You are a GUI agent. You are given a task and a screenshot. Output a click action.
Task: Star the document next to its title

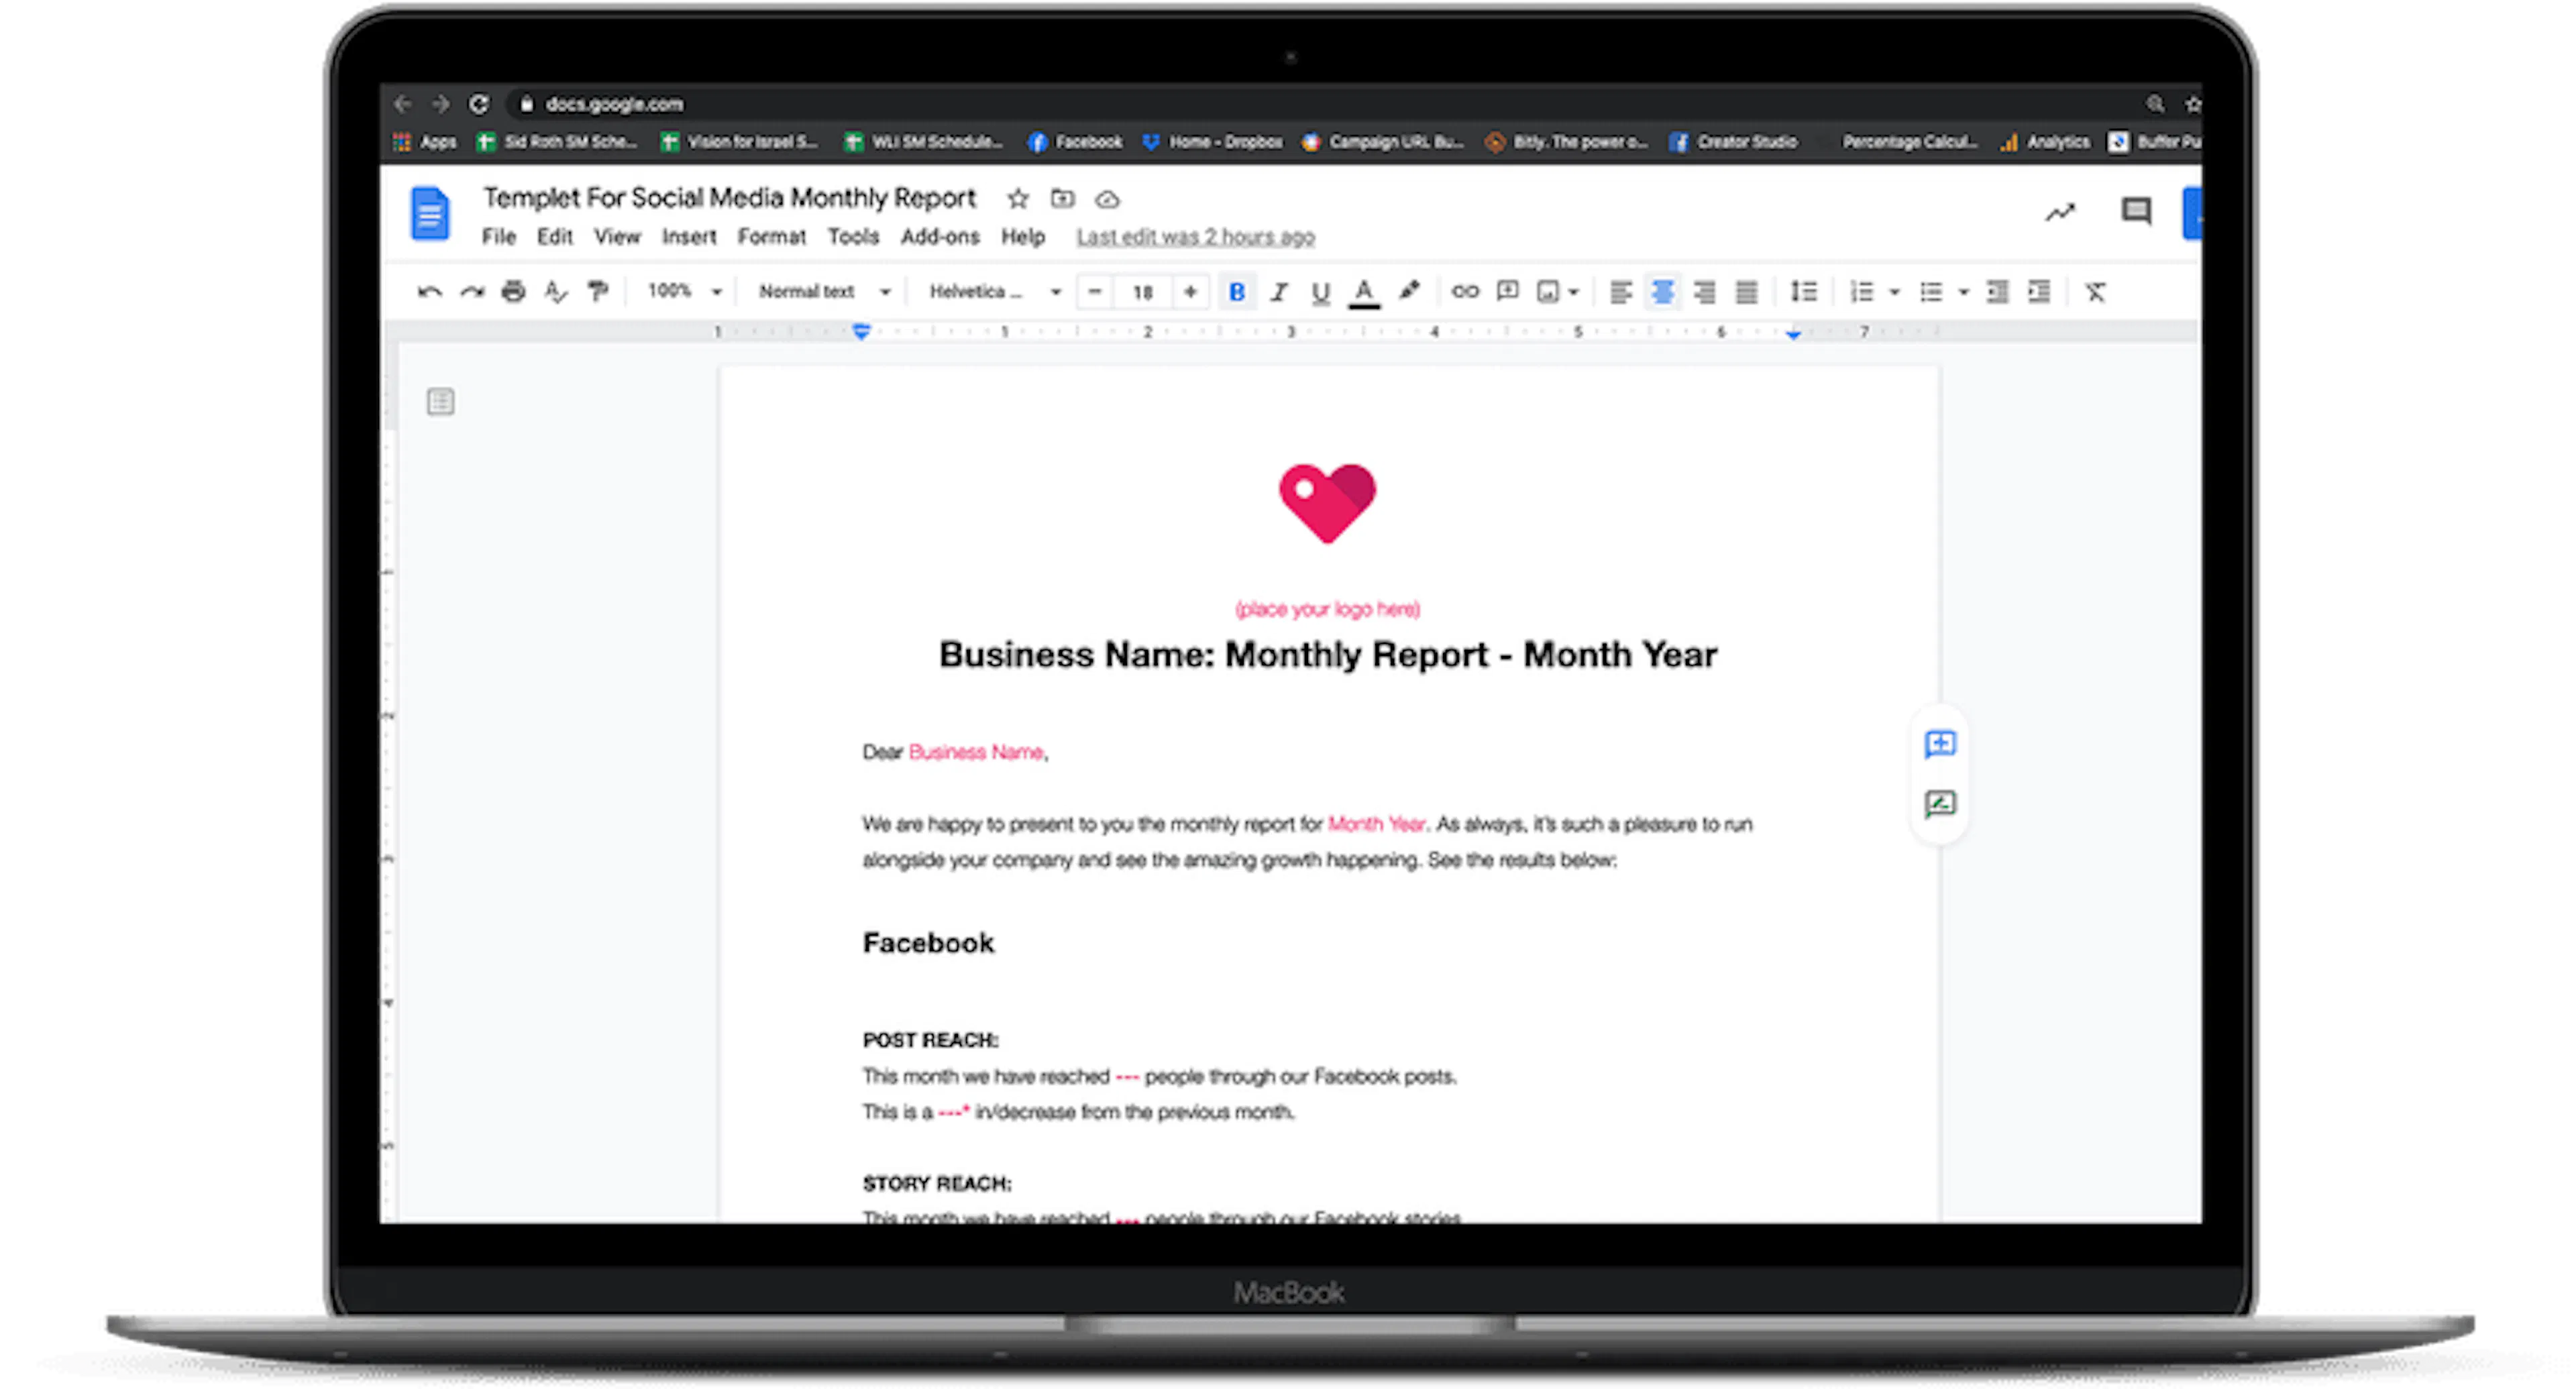click(1017, 198)
